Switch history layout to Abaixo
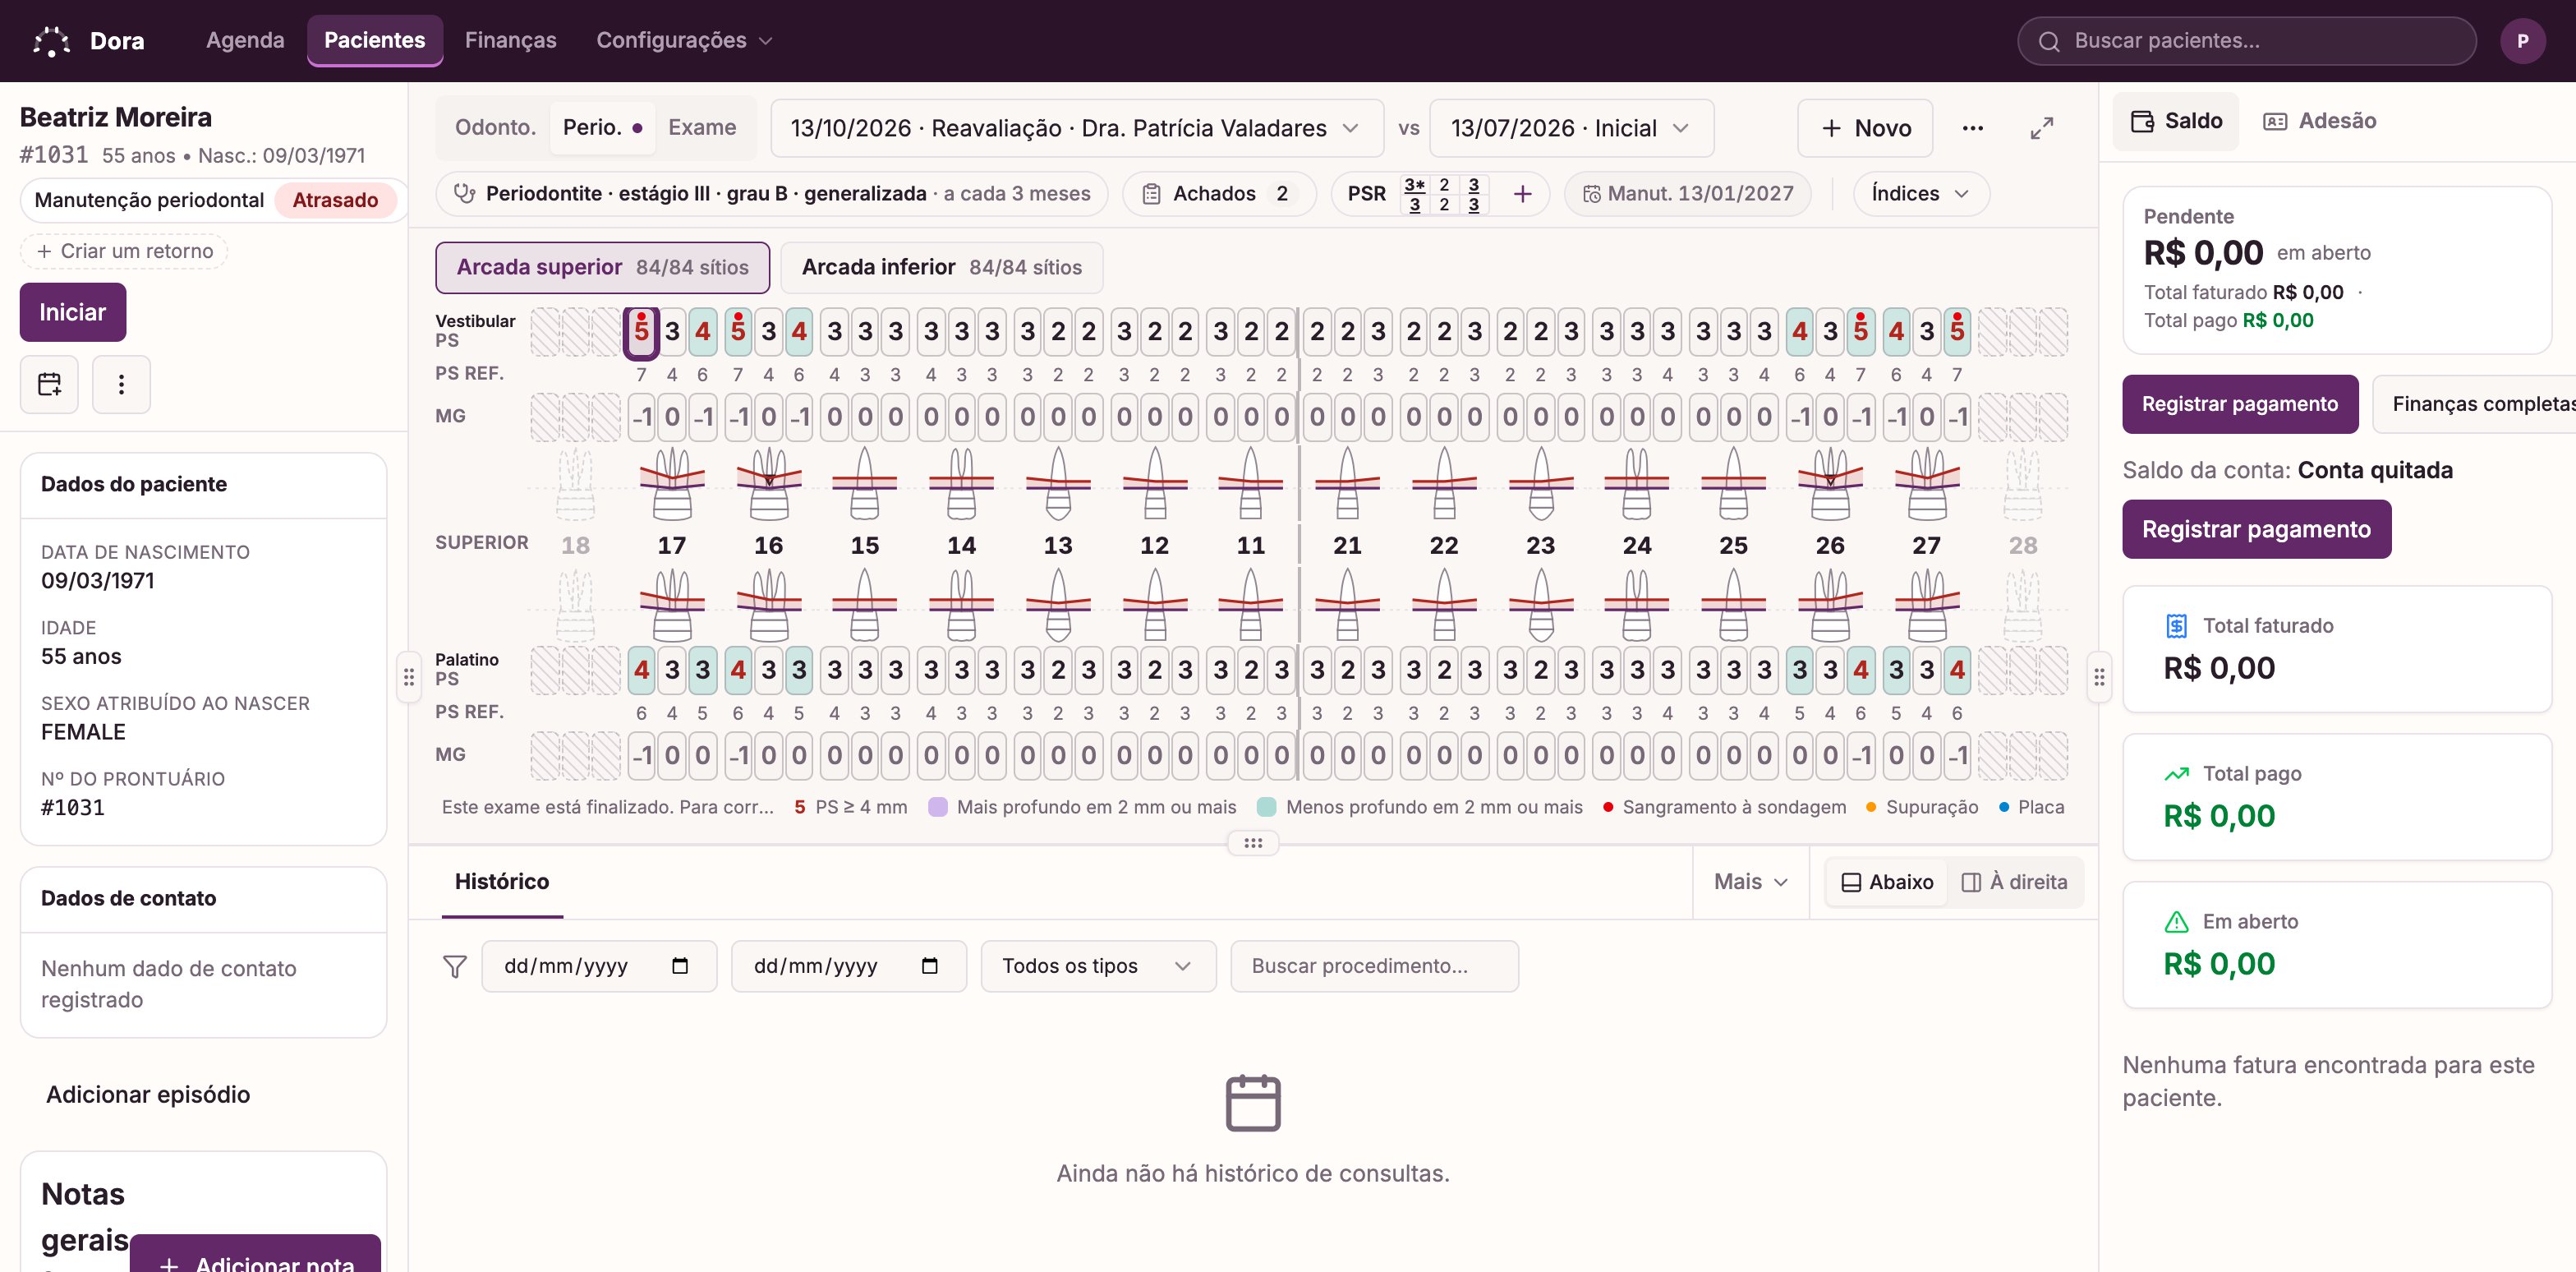Screen dimensions: 2576x1272 click(x=1887, y=882)
